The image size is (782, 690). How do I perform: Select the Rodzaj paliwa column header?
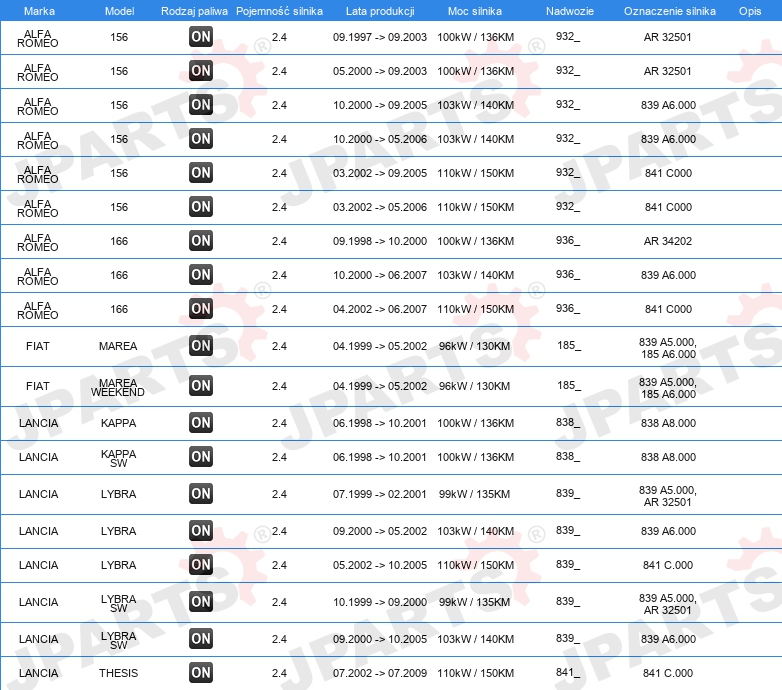(x=194, y=11)
